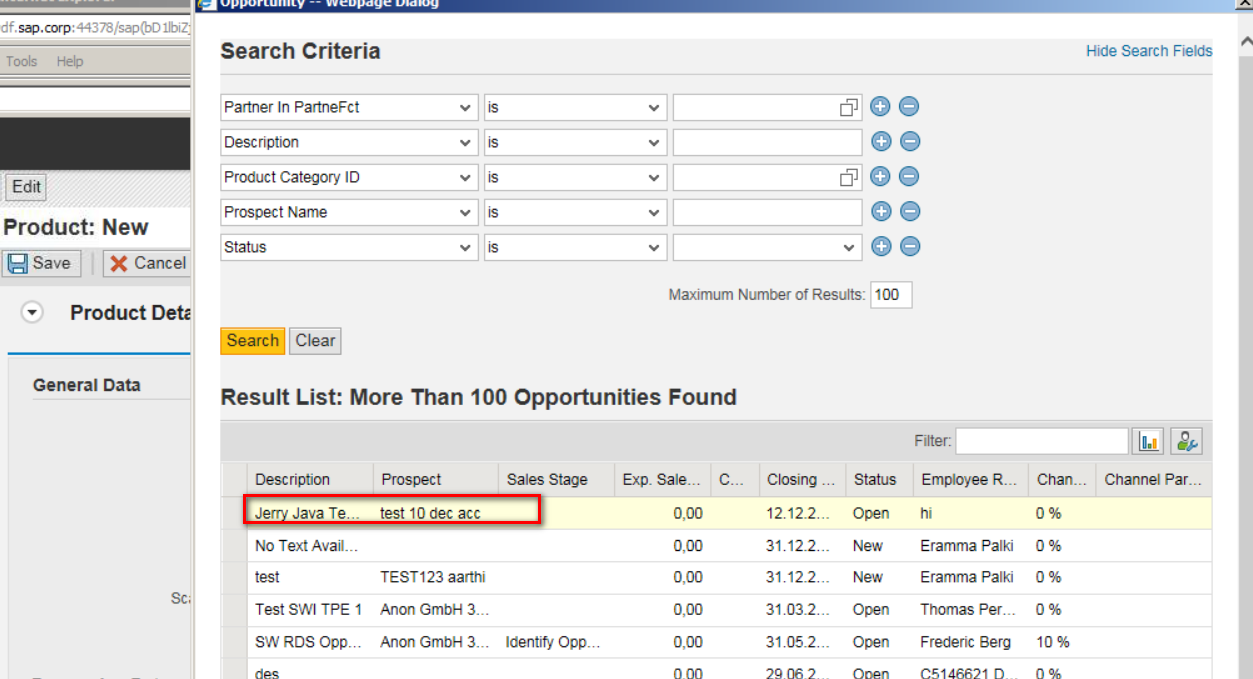1253x679 pixels.
Task: Add search row after Partner In PartneFct
Action: coord(881,107)
